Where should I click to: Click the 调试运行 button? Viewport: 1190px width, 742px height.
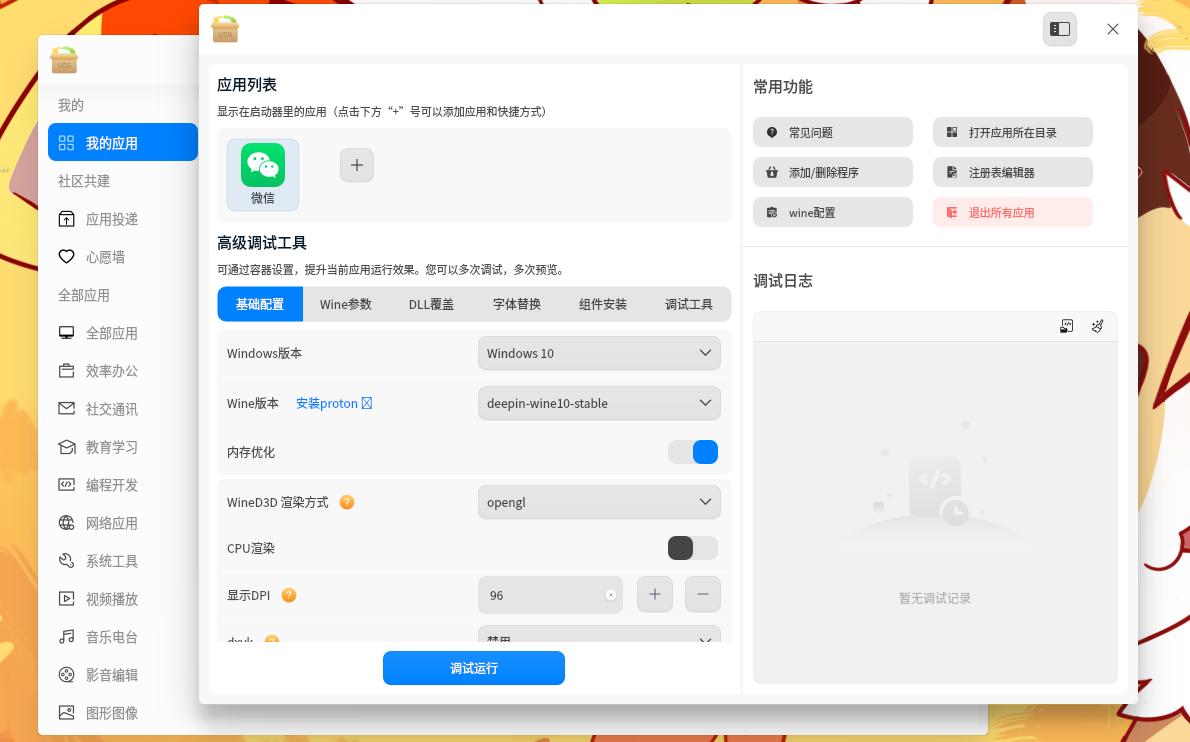click(x=474, y=668)
